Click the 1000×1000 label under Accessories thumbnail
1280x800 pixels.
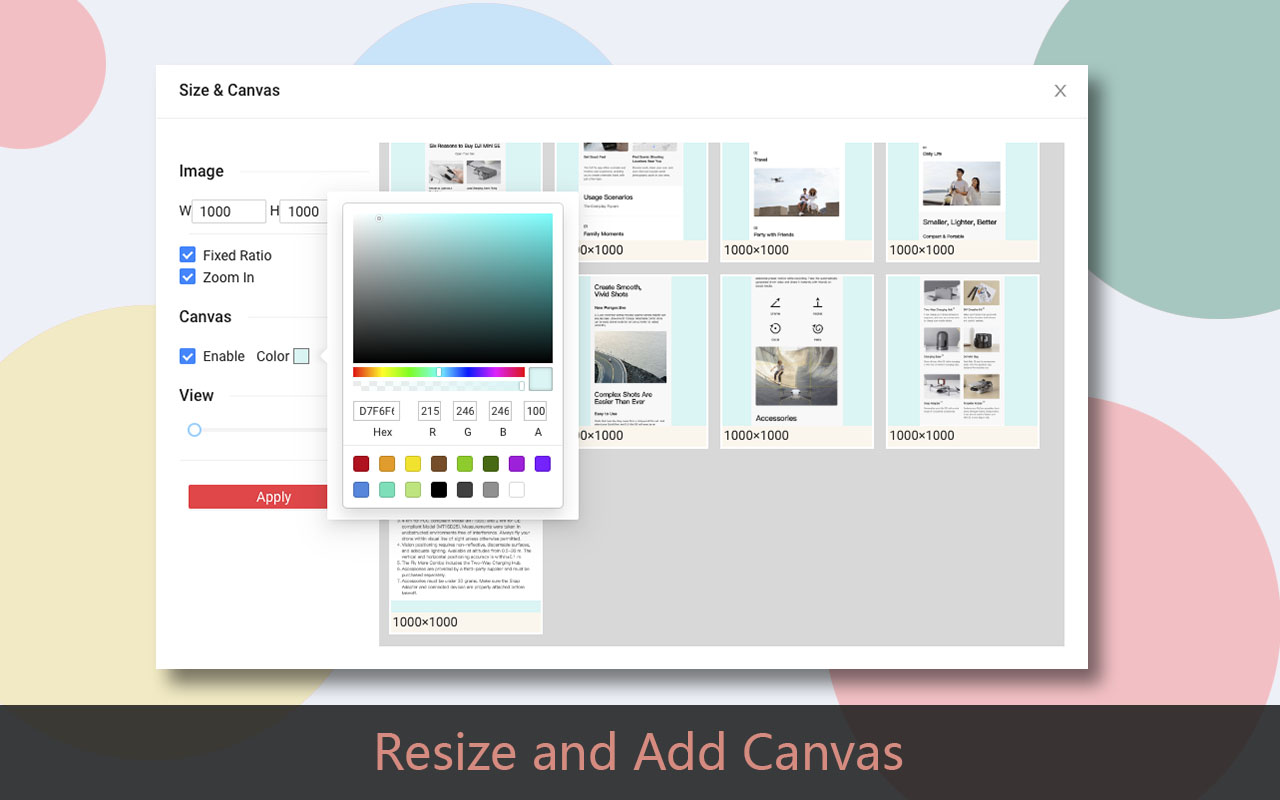coord(756,435)
